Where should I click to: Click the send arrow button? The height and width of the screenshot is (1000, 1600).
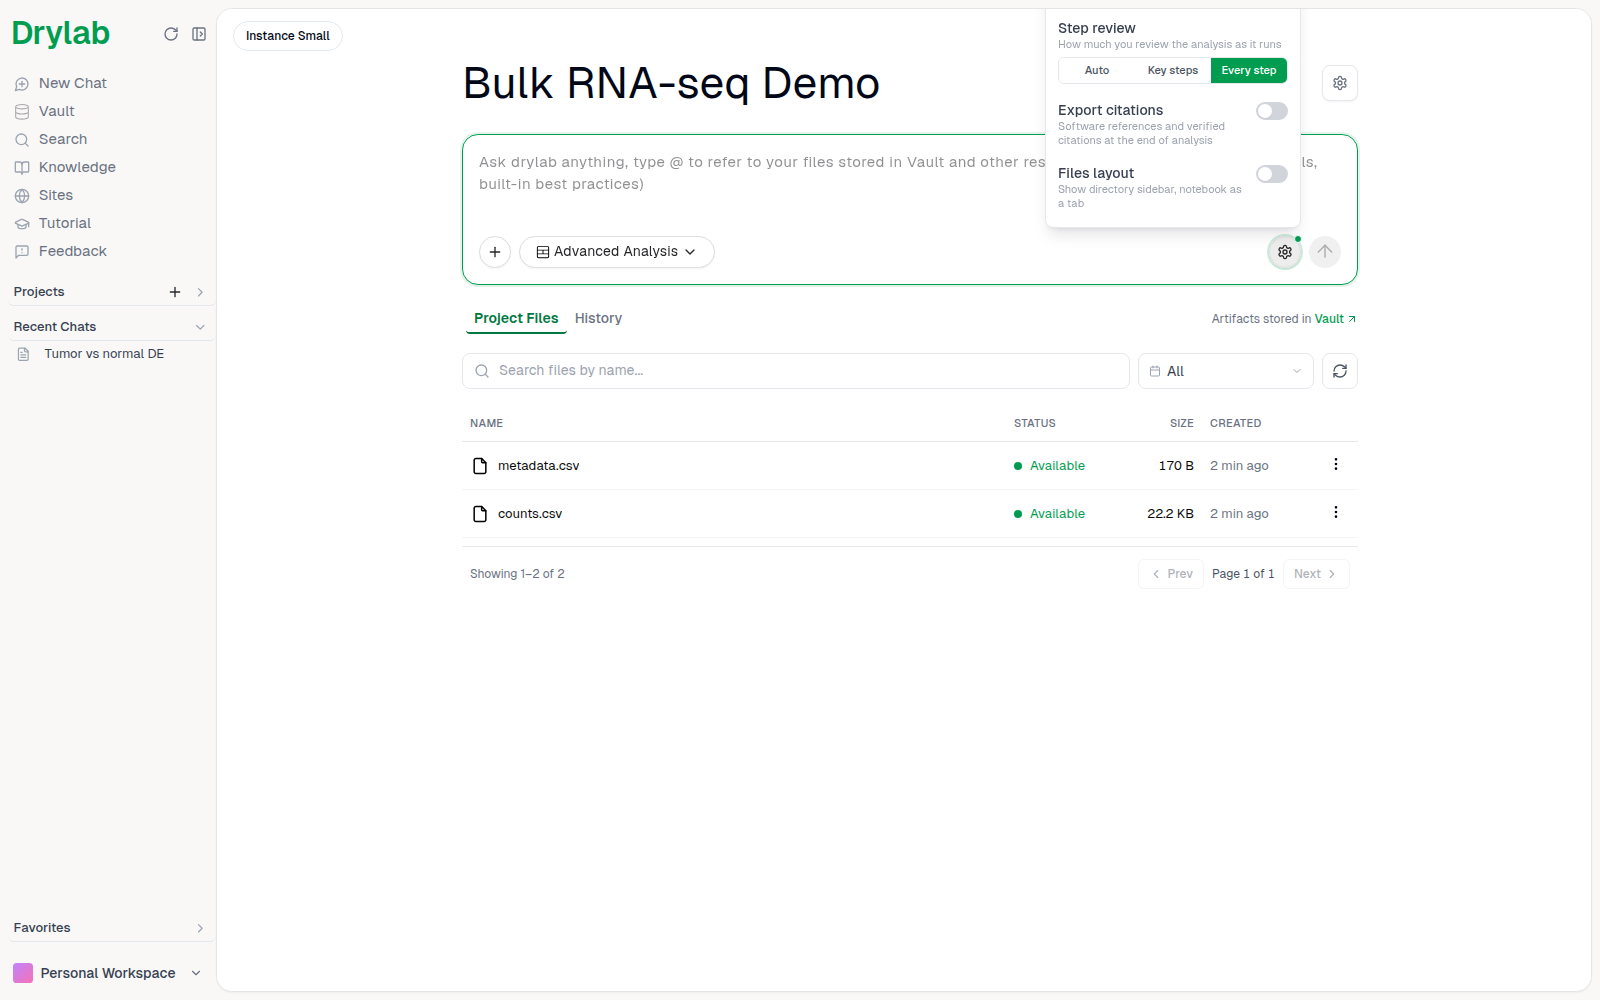[1325, 252]
